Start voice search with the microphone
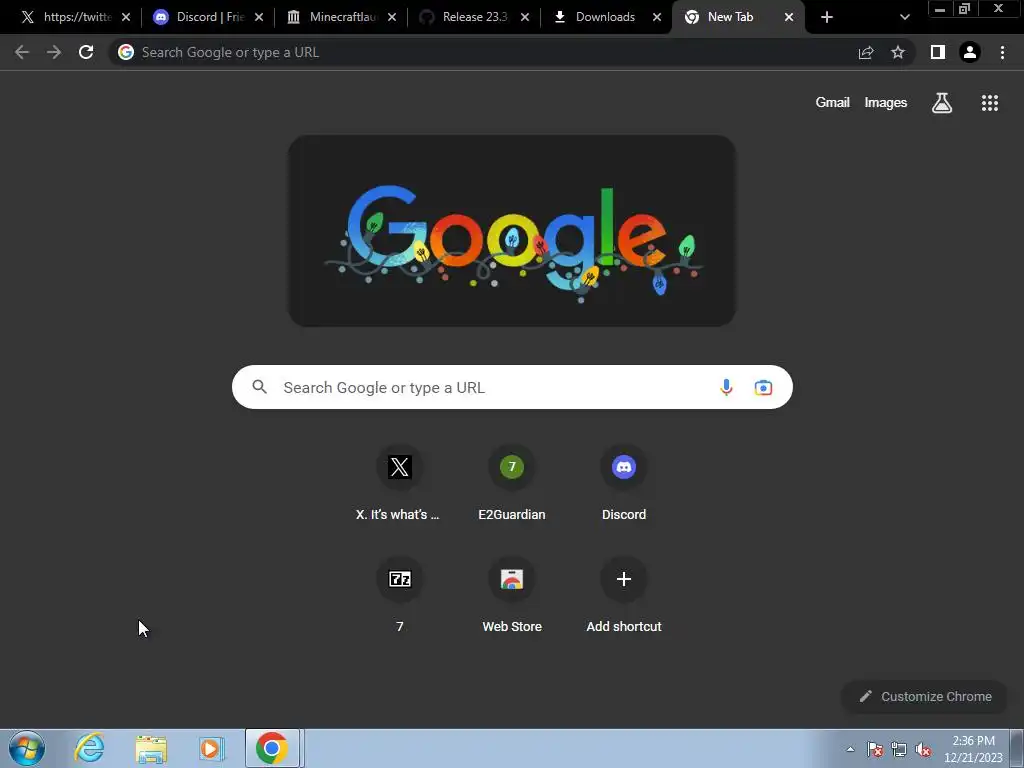This screenshot has height=768, width=1024. click(726, 387)
